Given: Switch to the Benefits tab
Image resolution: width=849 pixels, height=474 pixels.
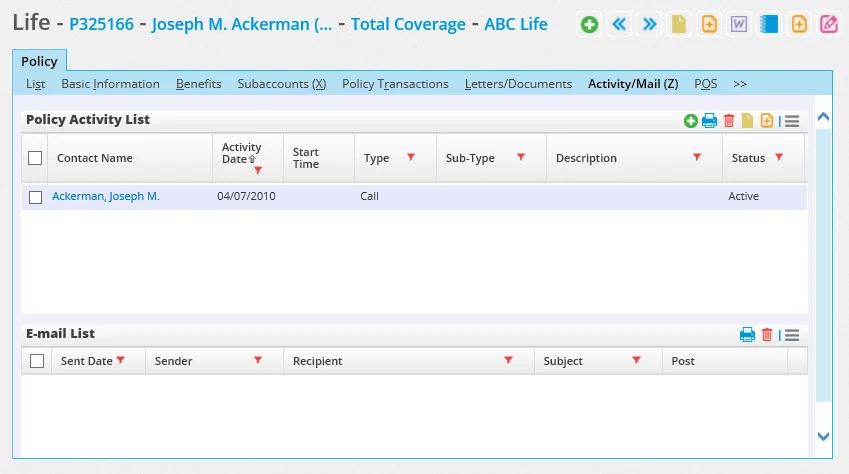Looking at the screenshot, I should [198, 84].
